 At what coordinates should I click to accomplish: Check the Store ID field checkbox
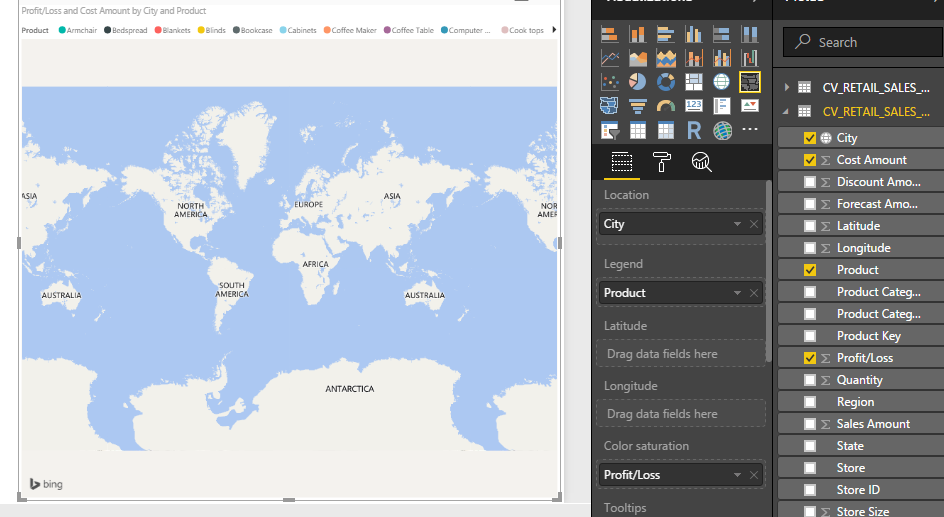pos(810,490)
